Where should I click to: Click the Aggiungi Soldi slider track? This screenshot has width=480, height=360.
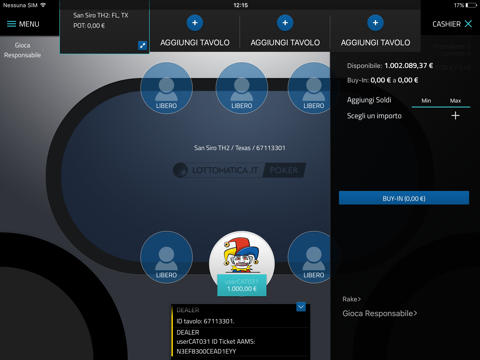(441, 107)
